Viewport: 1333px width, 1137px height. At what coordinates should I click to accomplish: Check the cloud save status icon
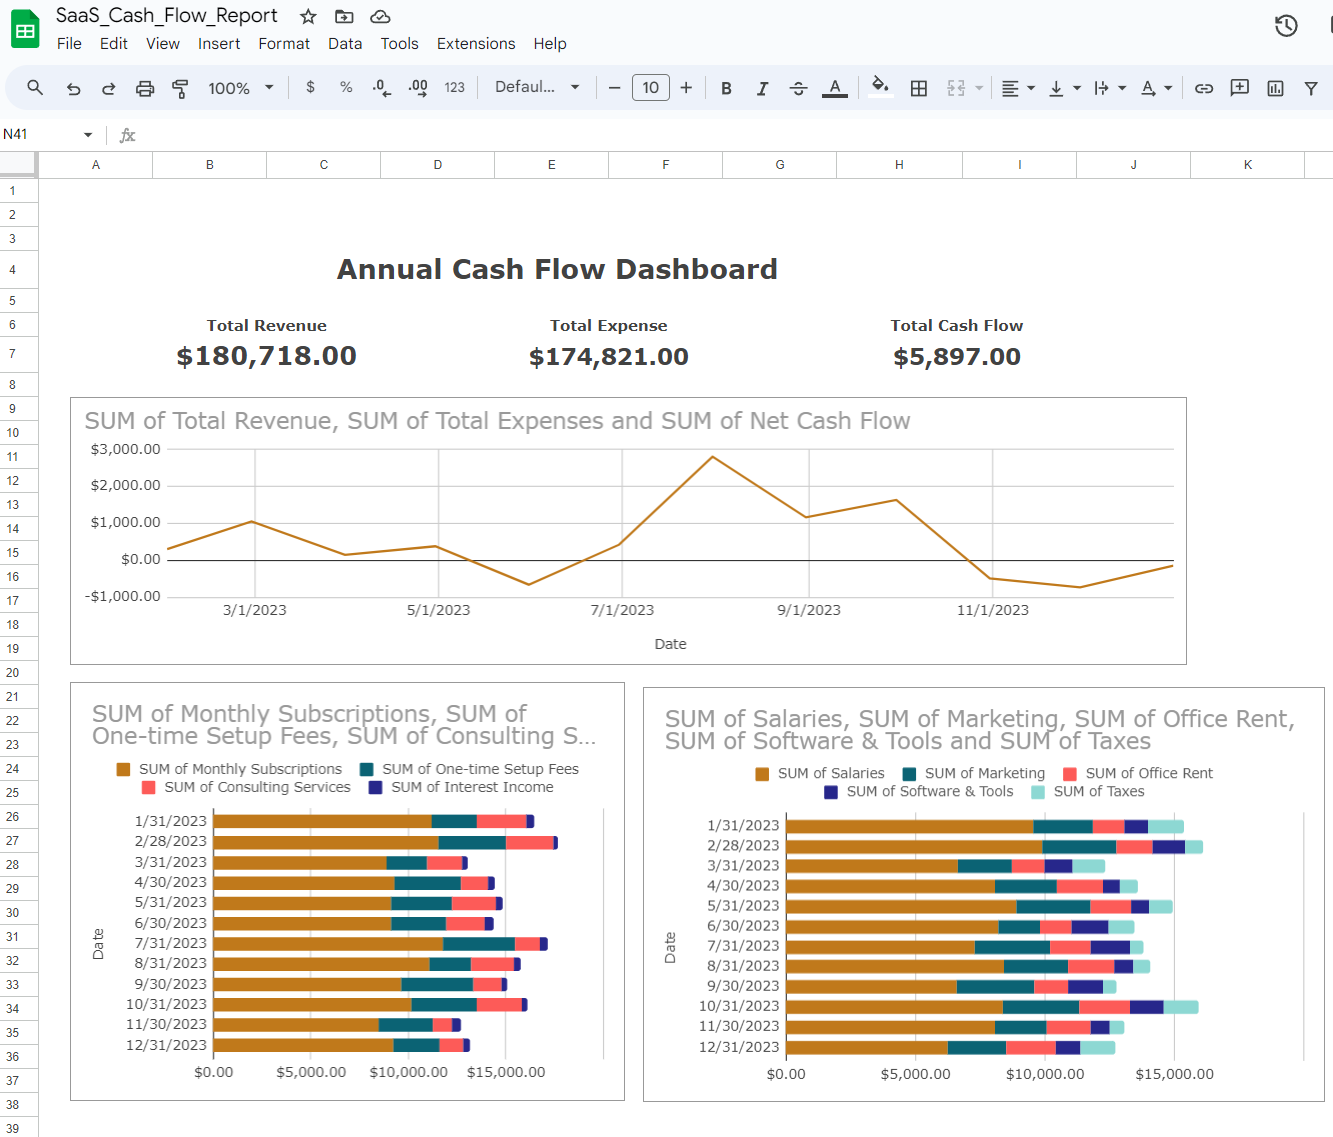[x=380, y=16]
